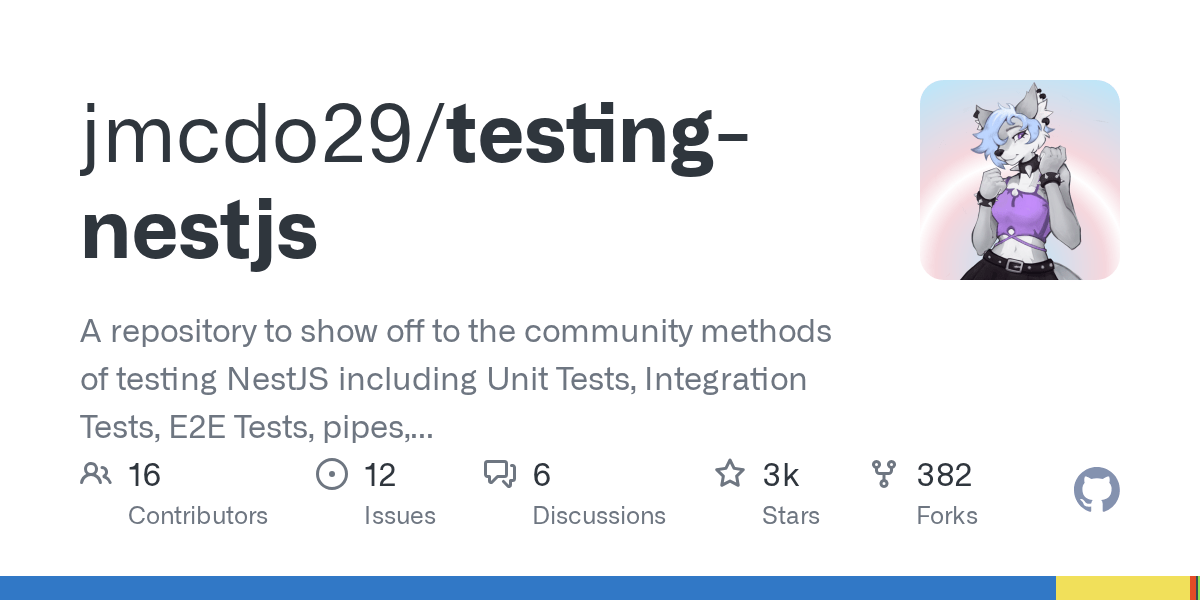Click the Contributors people icon
The width and height of the screenshot is (1200, 600).
[96, 474]
